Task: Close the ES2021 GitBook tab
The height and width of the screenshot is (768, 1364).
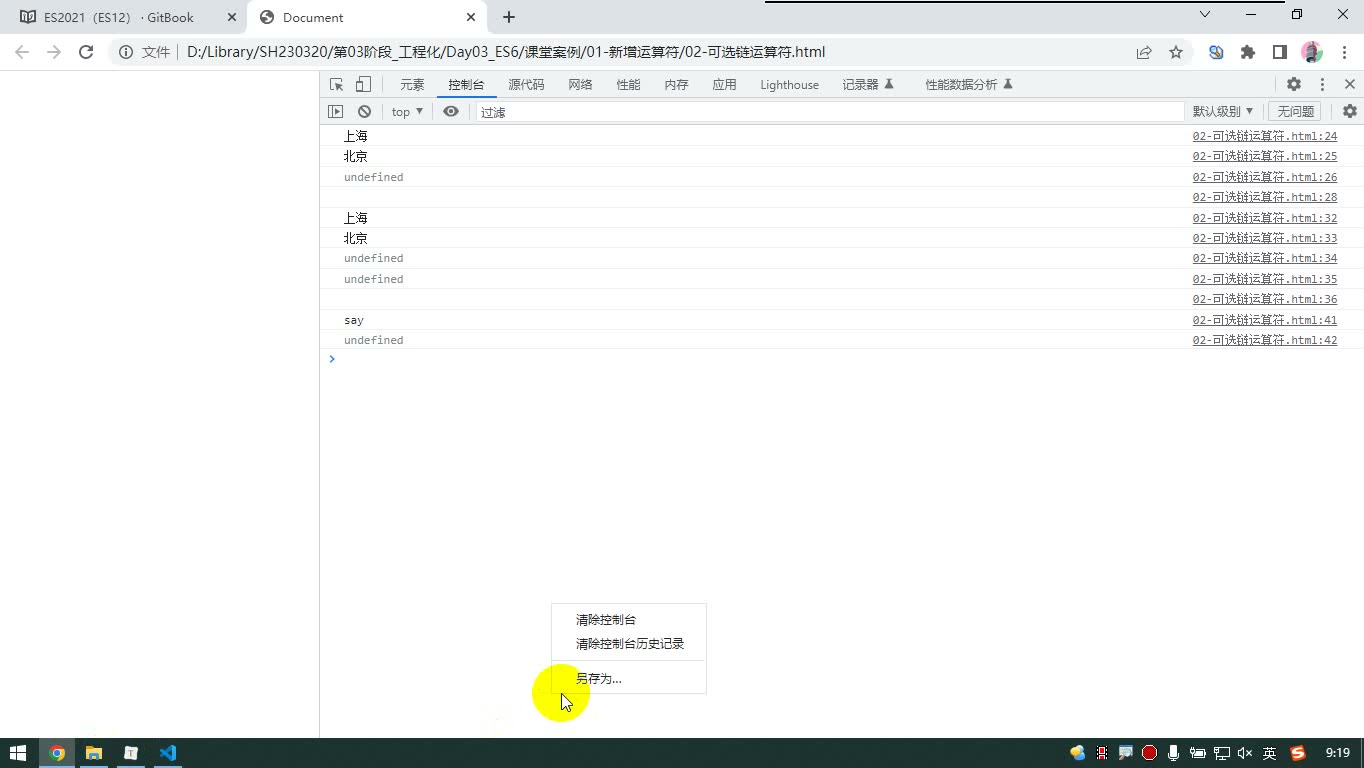Action: 232,17
